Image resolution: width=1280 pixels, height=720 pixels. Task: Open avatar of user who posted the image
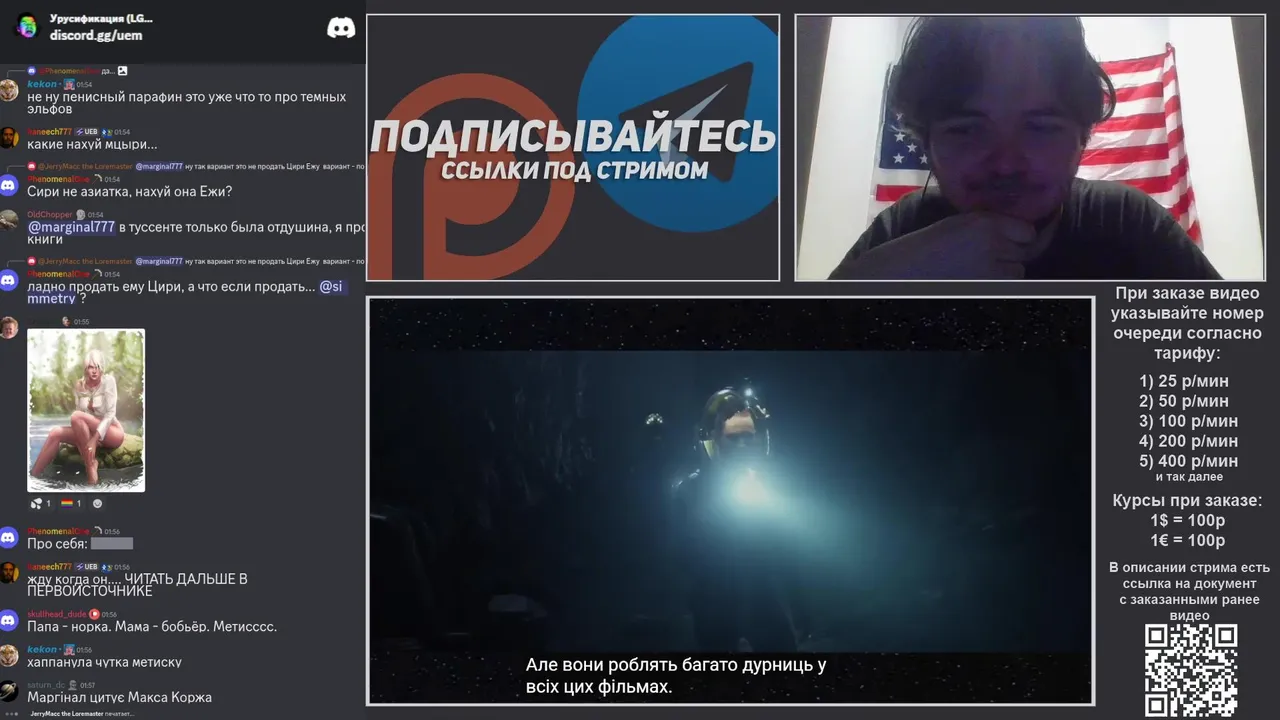(x=9, y=328)
